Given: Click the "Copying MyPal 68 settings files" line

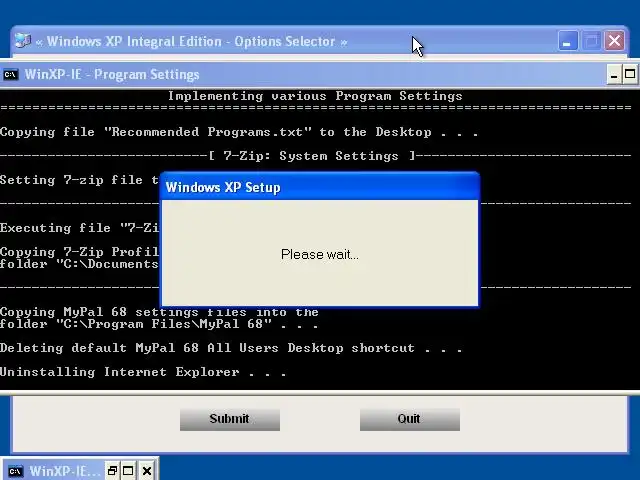Looking at the screenshot, I should 159,312.
